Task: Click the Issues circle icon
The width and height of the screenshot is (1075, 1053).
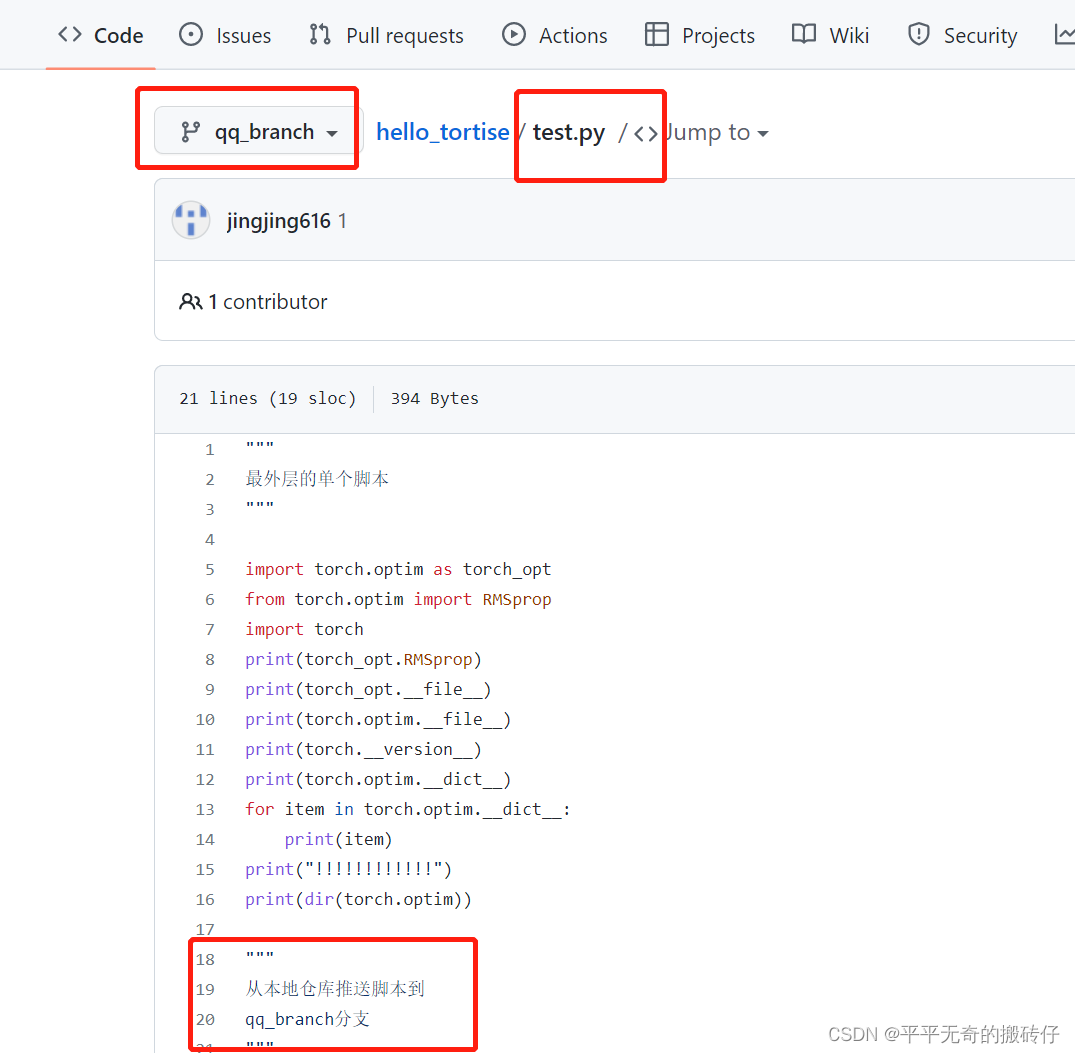Action: click(x=191, y=34)
